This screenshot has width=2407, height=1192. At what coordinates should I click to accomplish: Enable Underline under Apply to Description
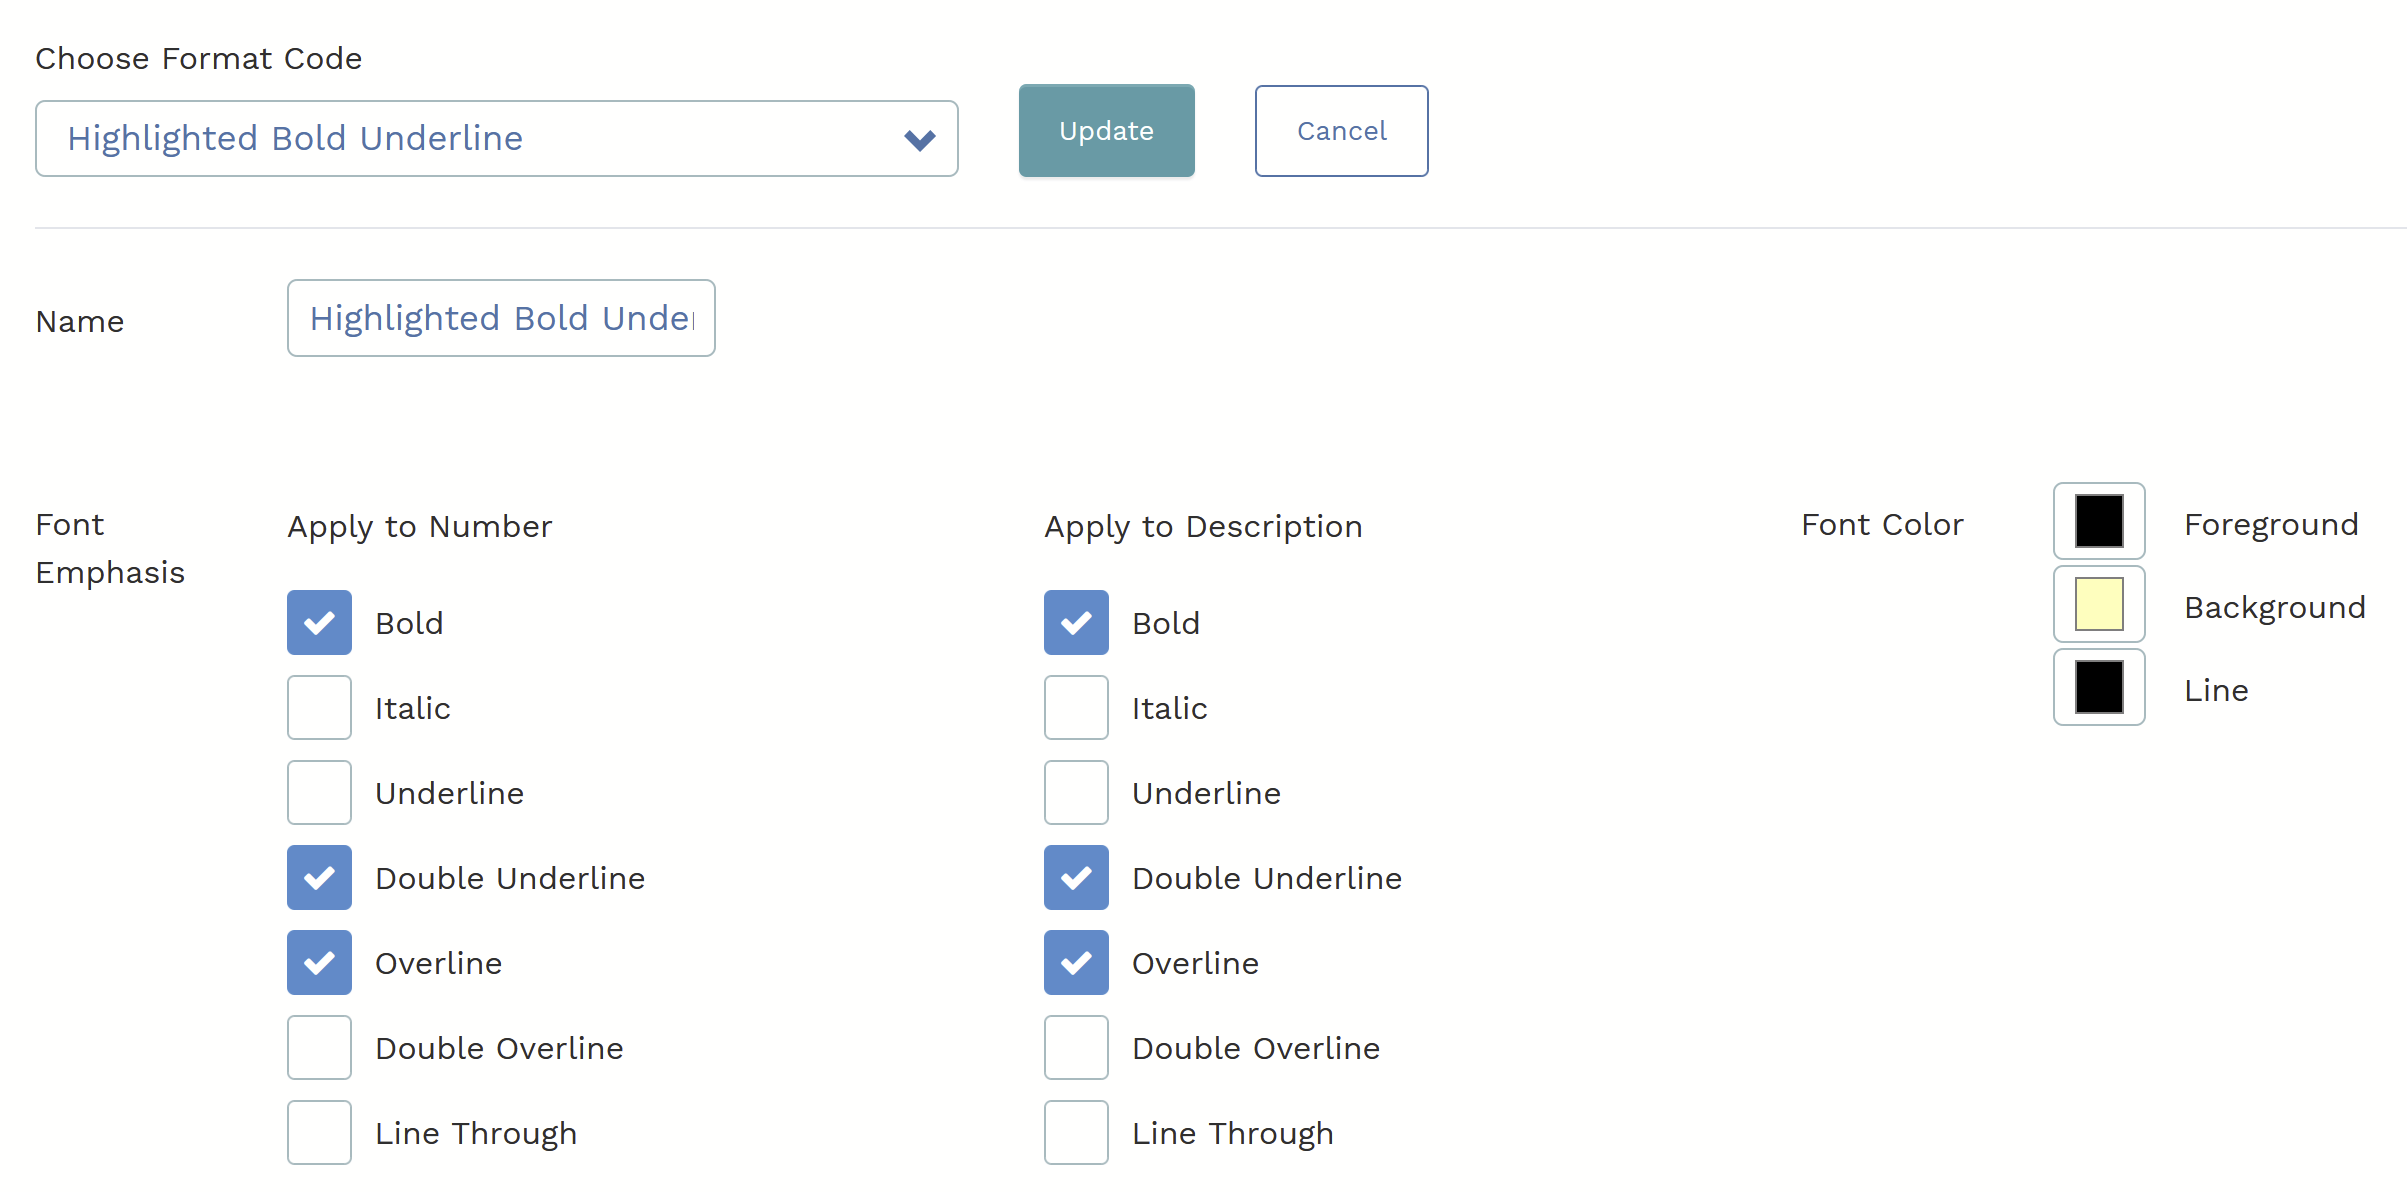click(x=1076, y=793)
